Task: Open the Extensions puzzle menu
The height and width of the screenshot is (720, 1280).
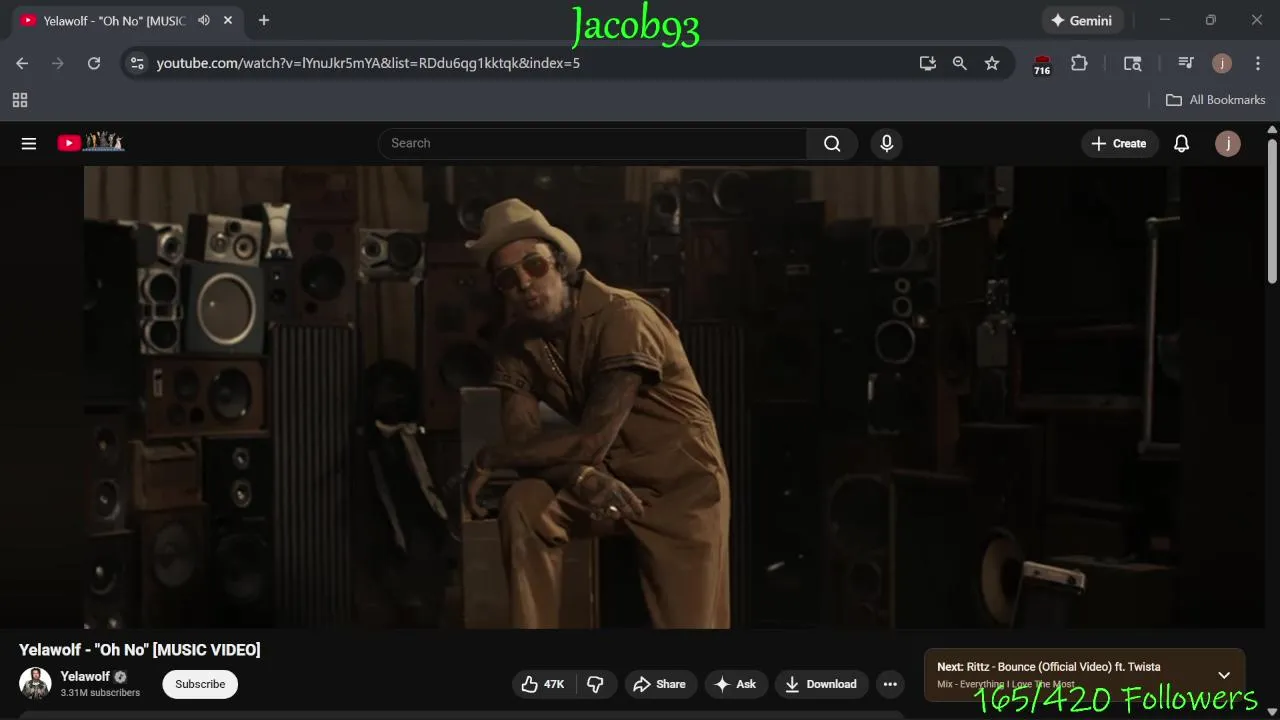Action: click(1079, 63)
